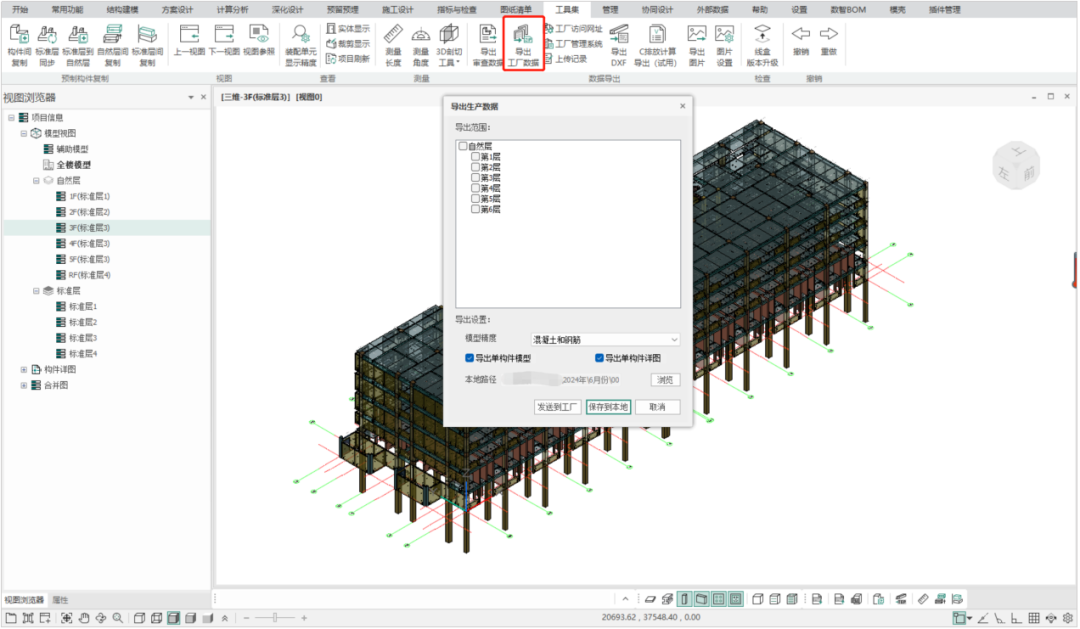Expand the 构件详图 tree node

pos(24,370)
